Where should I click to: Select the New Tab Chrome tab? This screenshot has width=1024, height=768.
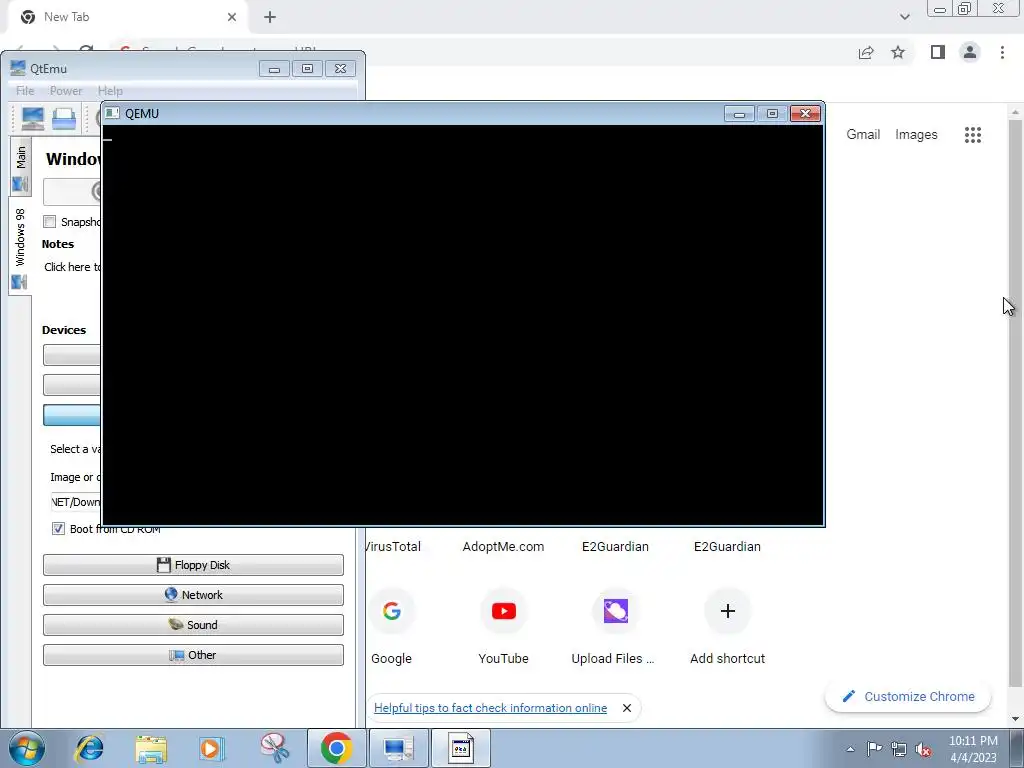127,17
